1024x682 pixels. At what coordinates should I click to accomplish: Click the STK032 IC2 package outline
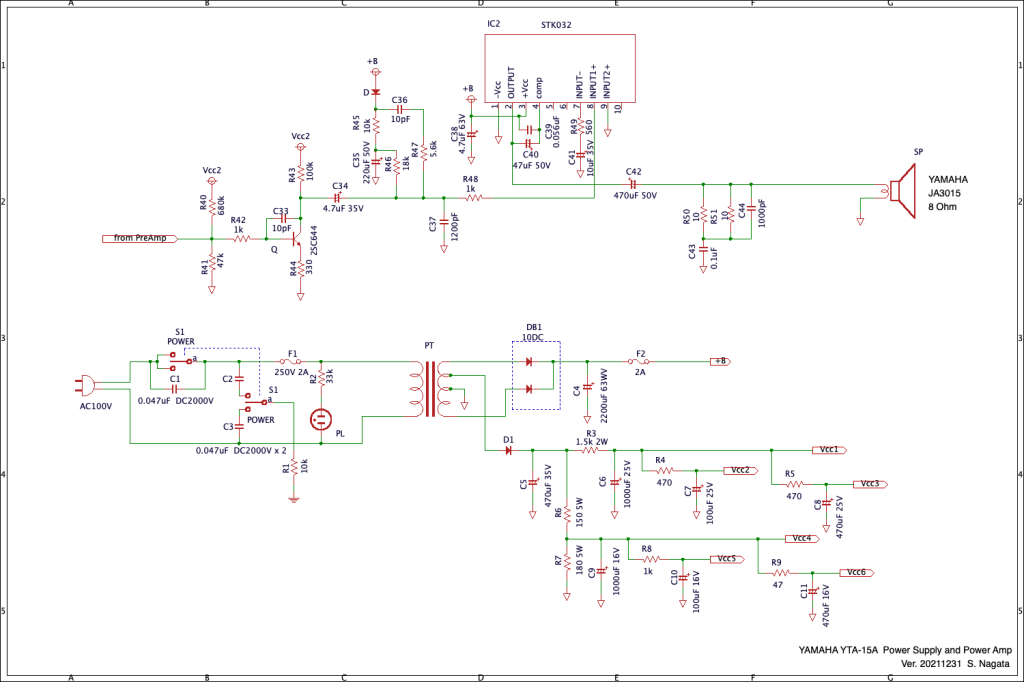[559, 58]
